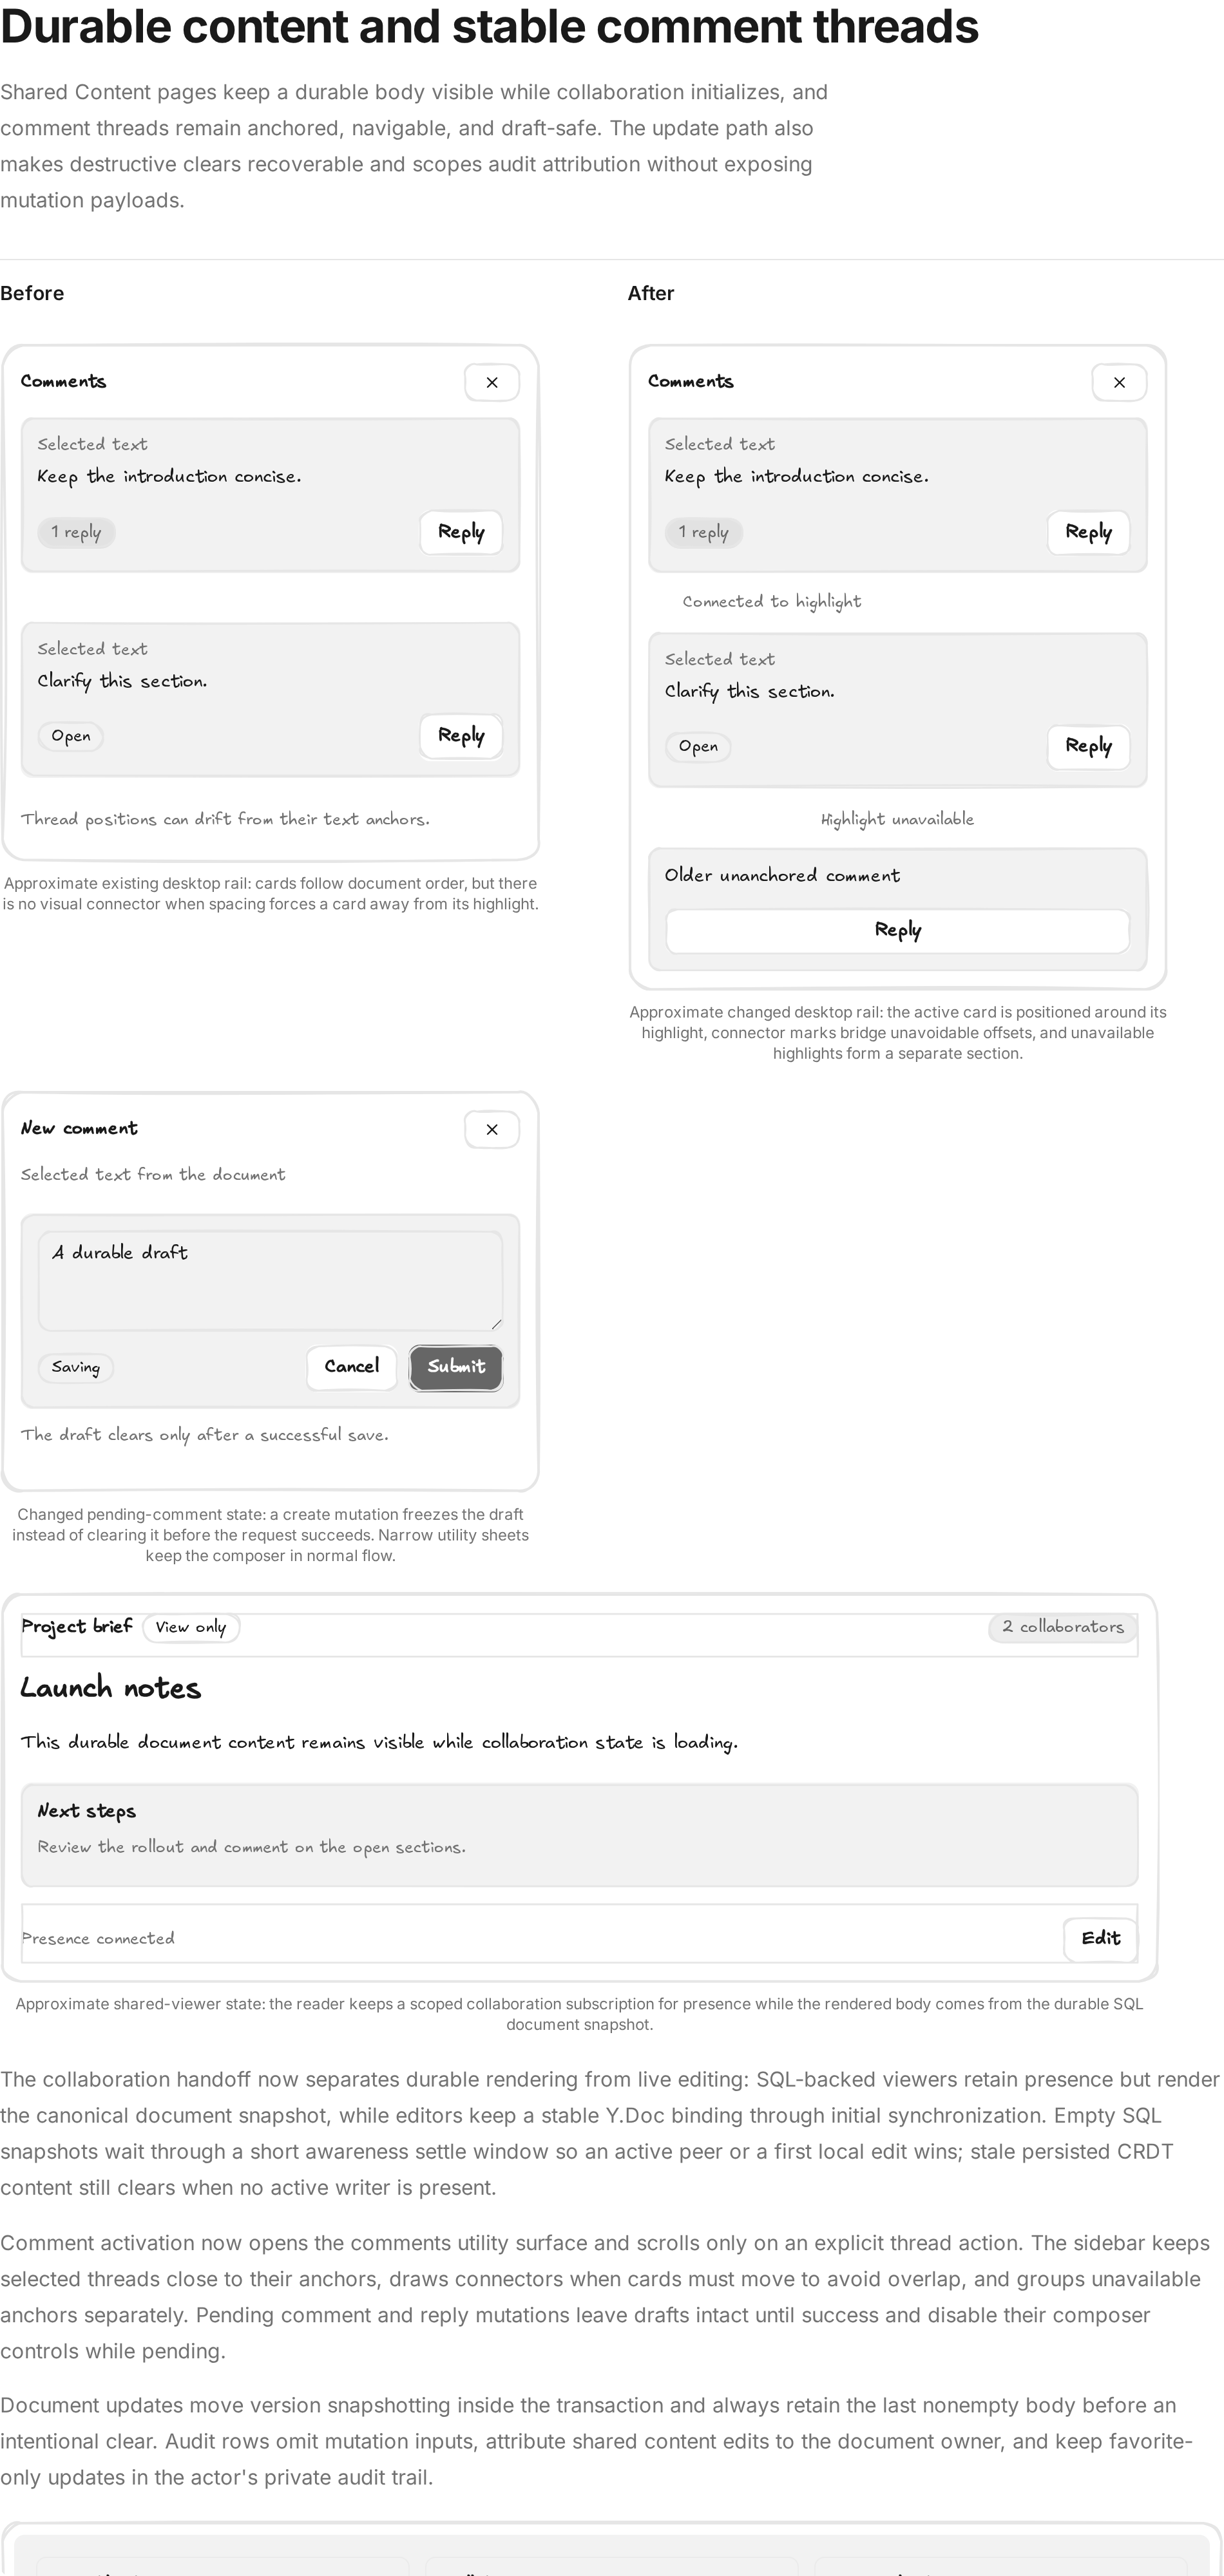1224x2576 pixels.
Task: Cancel the new comment draft
Action: (352, 1367)
